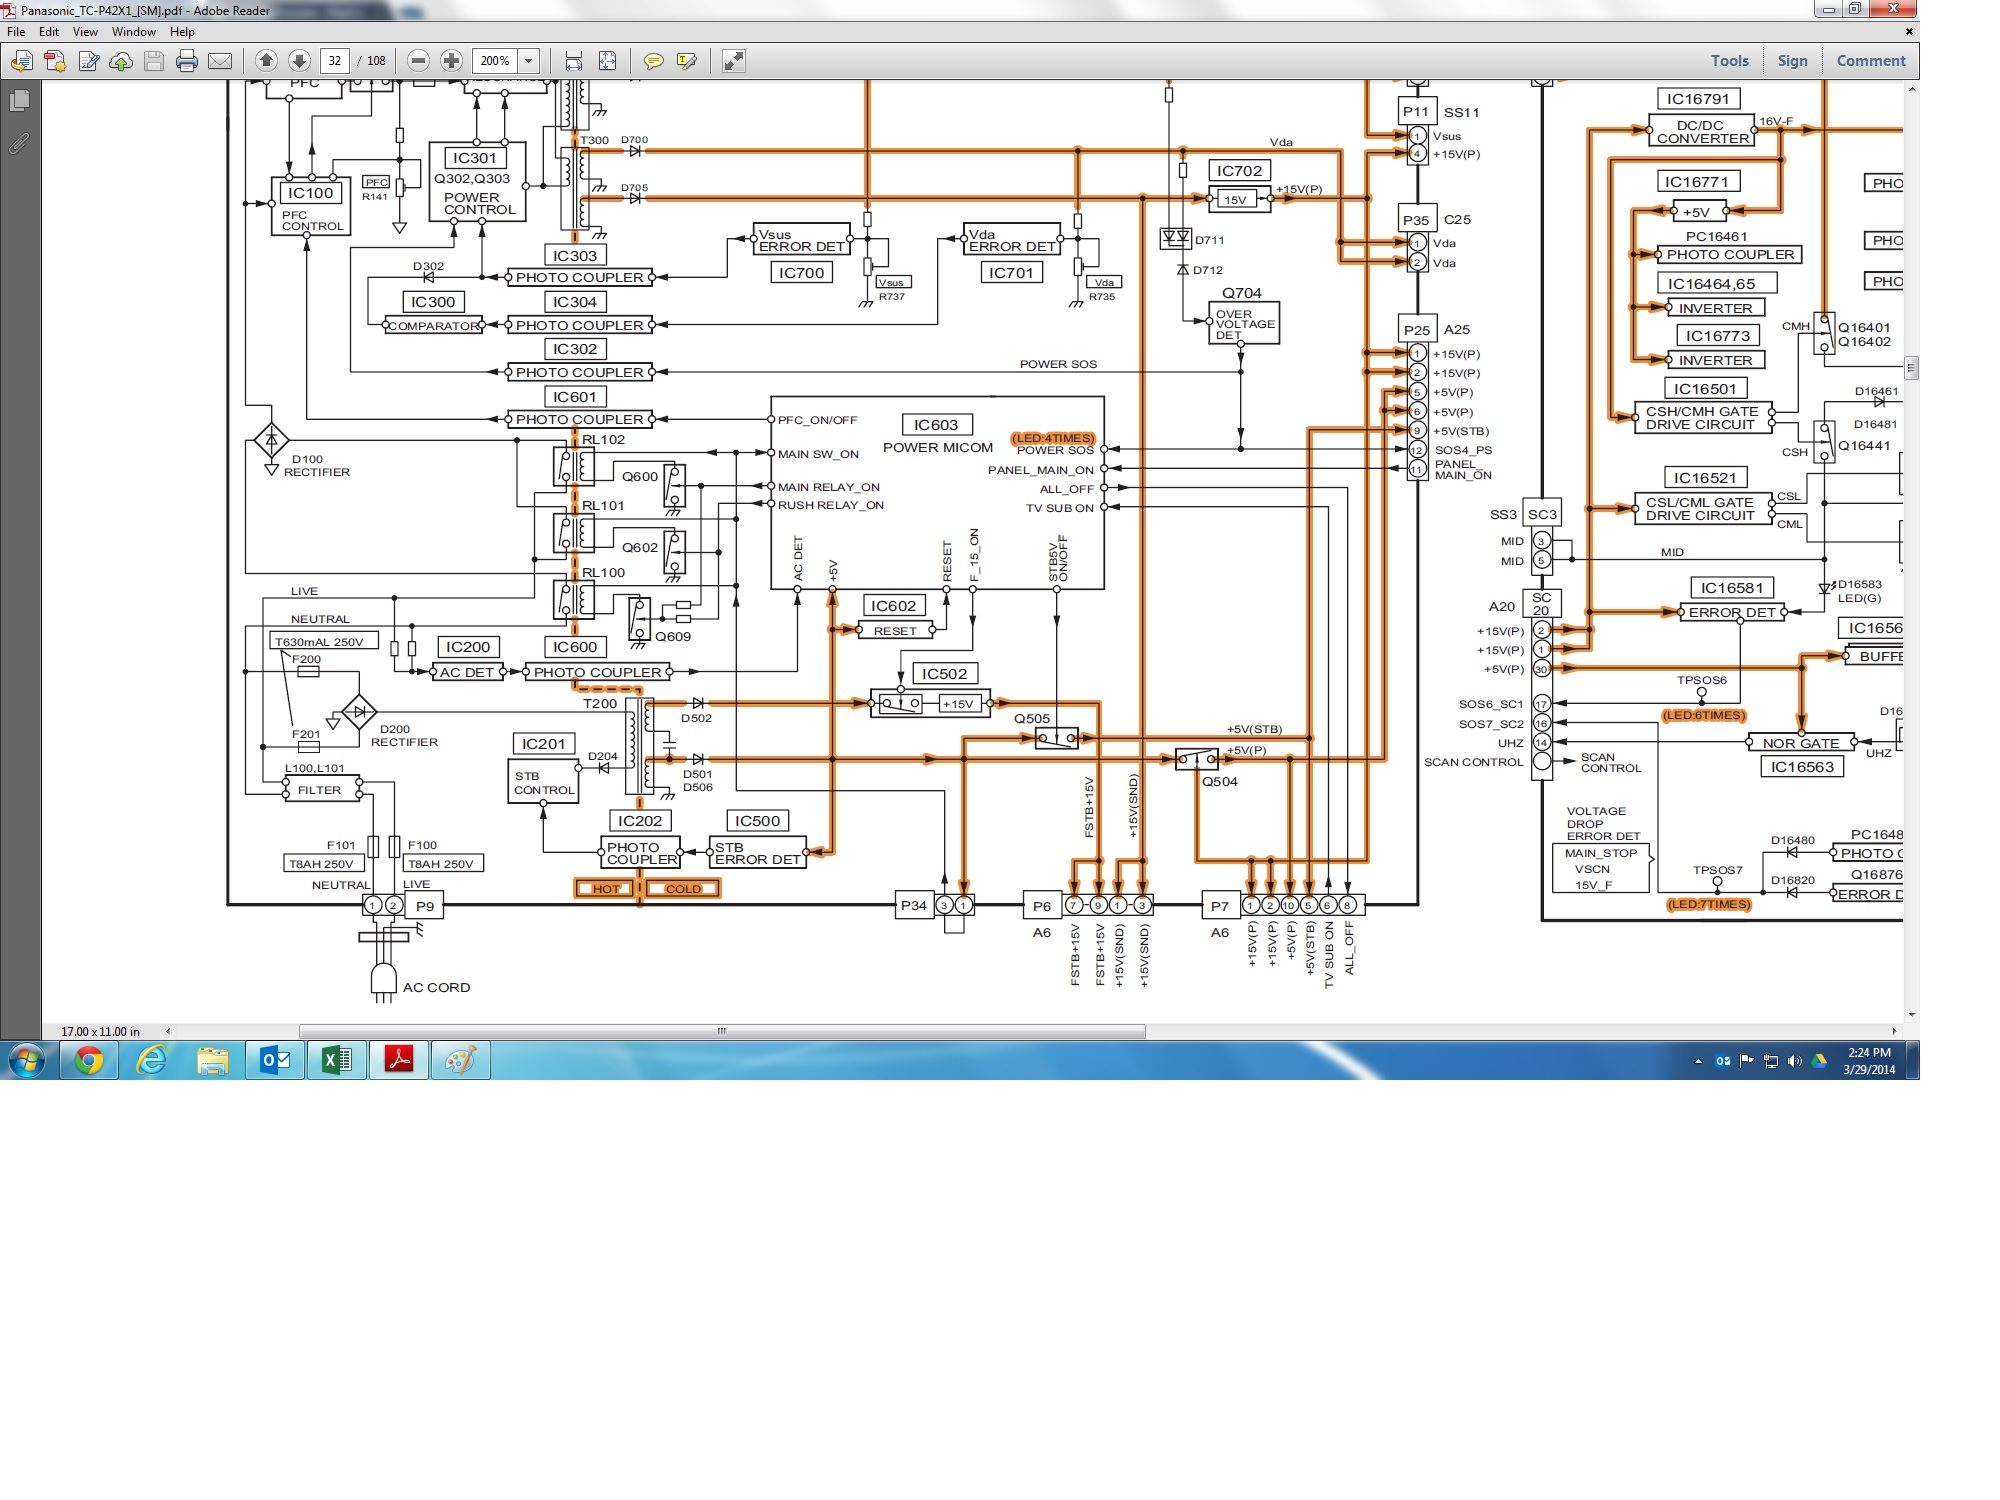The height and width of the screenshot is (1500, 2000).
Task: Go to previous page arrow
Action: coord(266,61)
